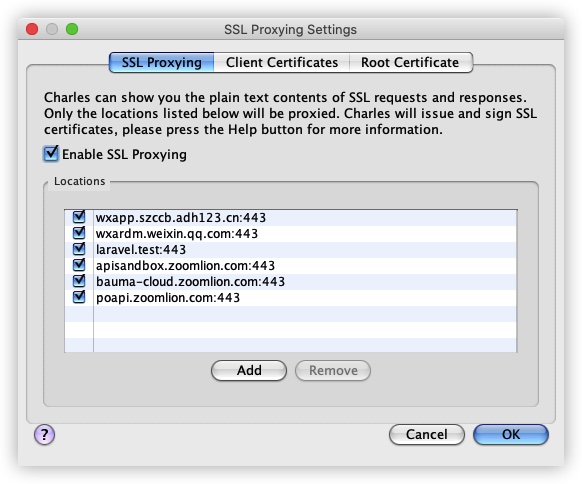Viewport: 582px width, 484px height.
Task: Uncheck wxardm.weixin.qq.com:443 location checkbox
Action: pos(79,233)
